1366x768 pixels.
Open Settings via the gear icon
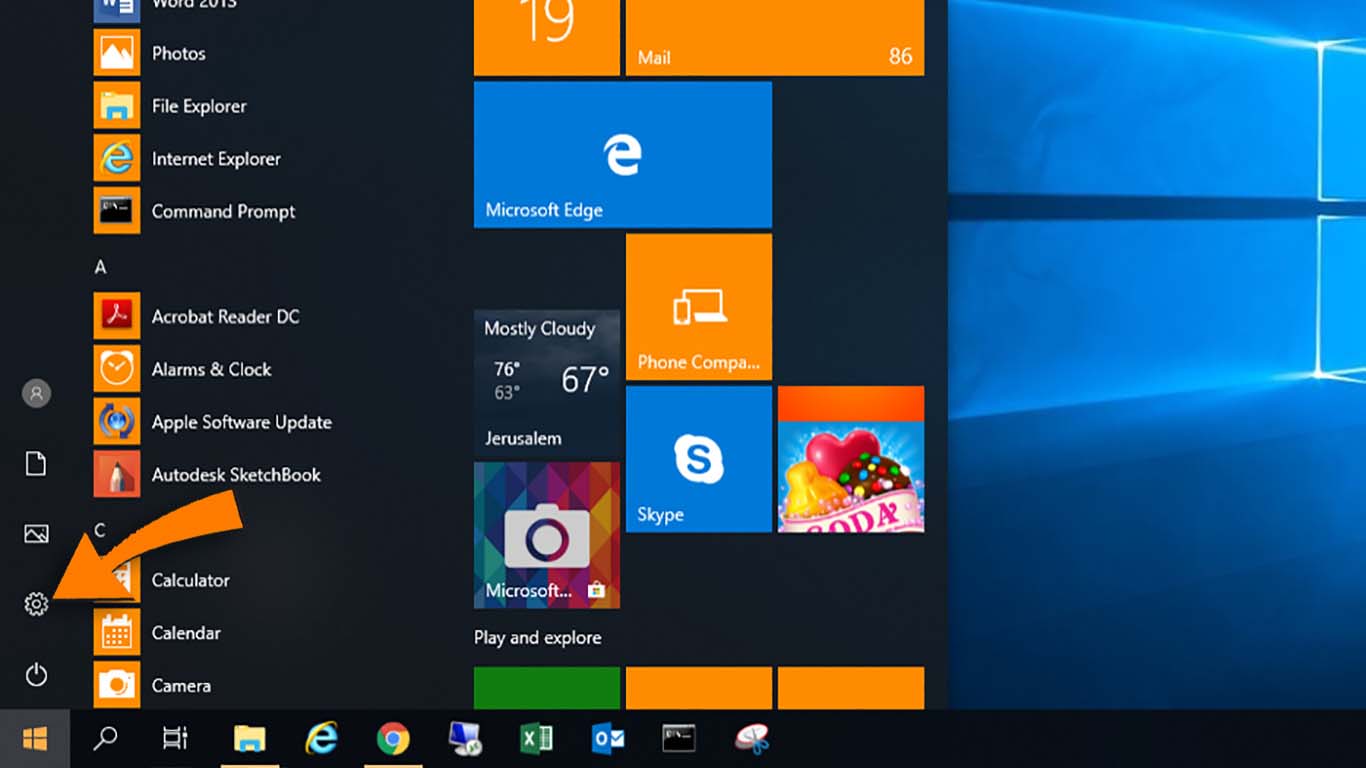coord(36,604)
